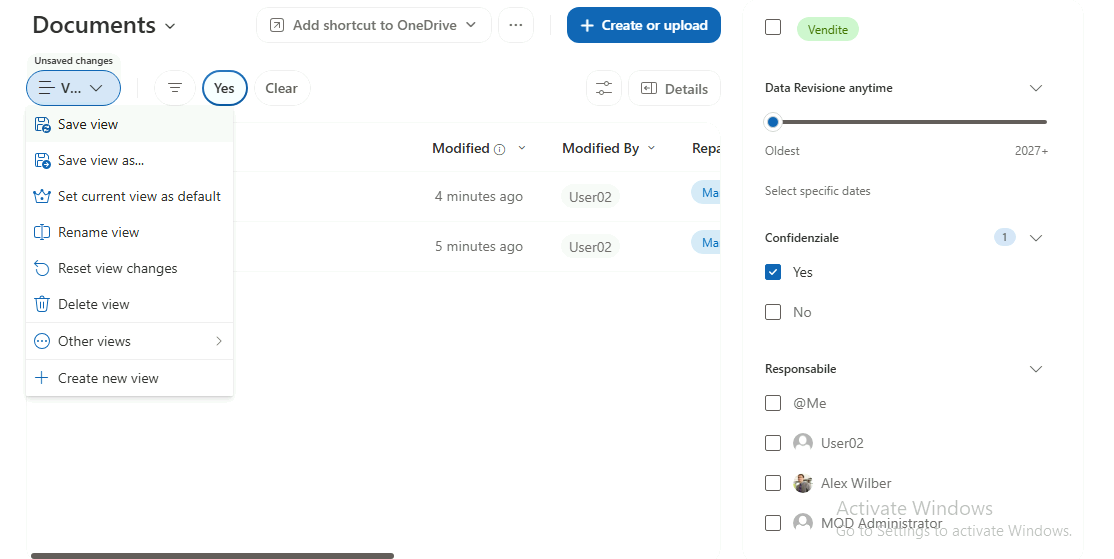Click the plus icon for Create new view
This screenshot has height=559, width=1114.
tap(42, 378)
